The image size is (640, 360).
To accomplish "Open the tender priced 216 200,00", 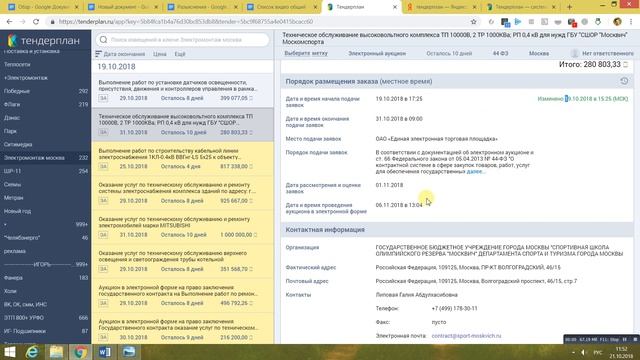I will pyautogui.click(x=182, y=329).
